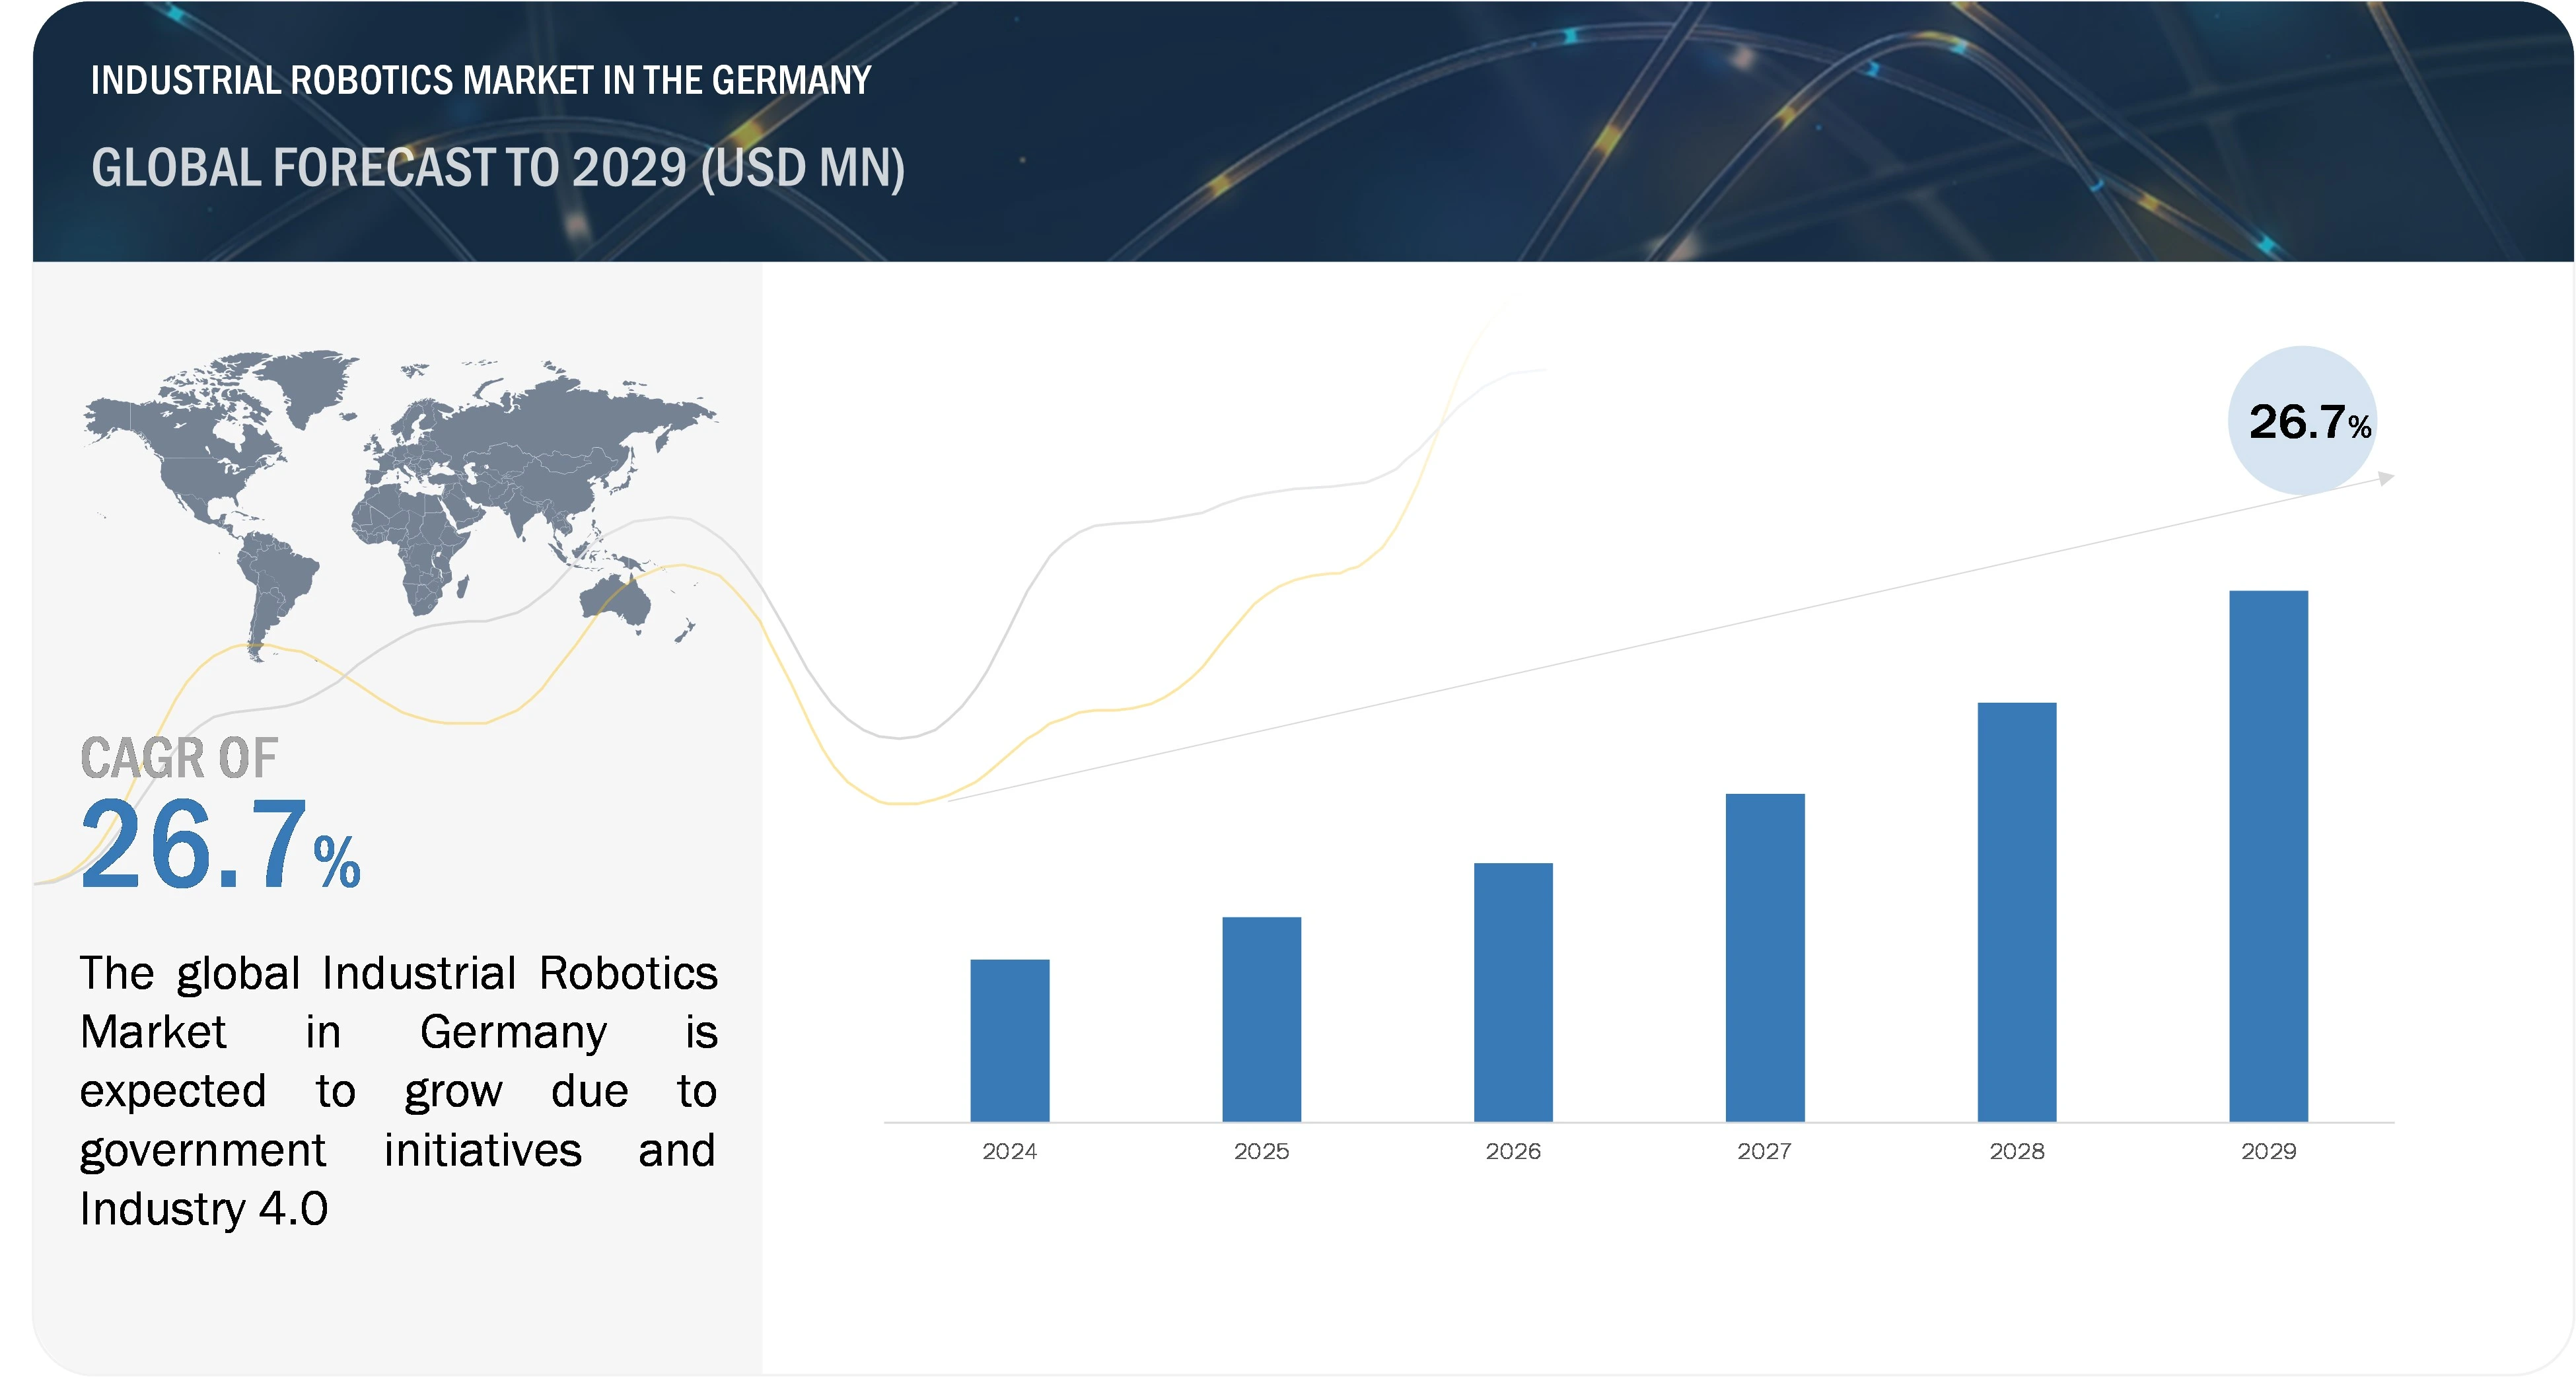
Task: Click the world map graphic
Action: click(400, 500)
